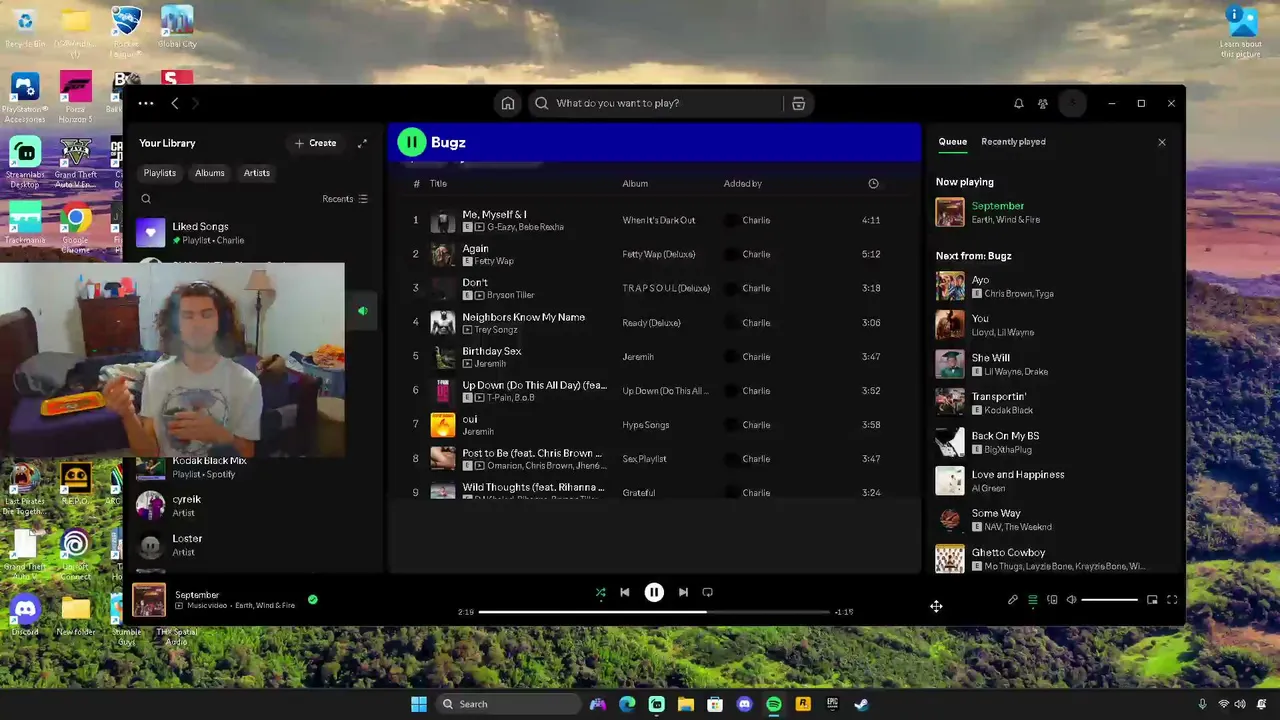Expand Your Library to full view

click(362, 143)
